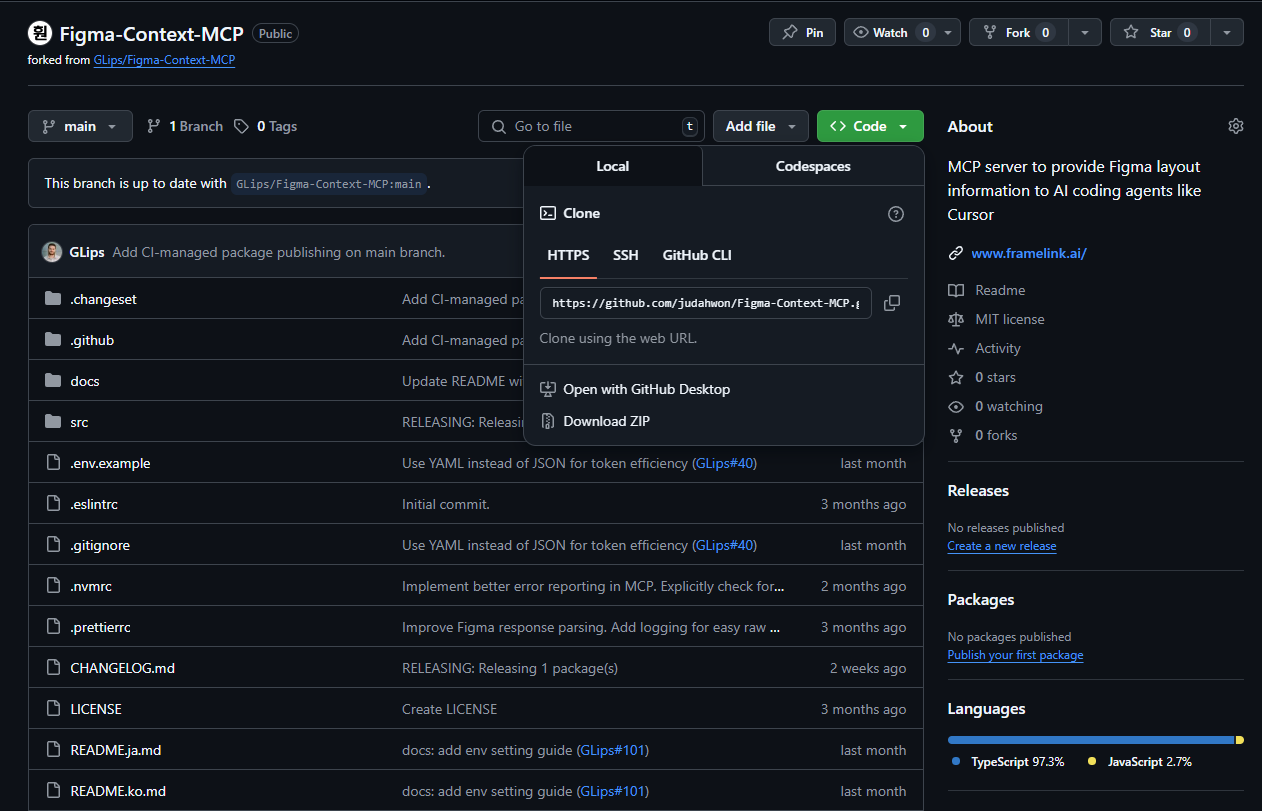Expand the Add file dropdown
This screenshot has height=811, width=1262.
[x=761, y=126]
